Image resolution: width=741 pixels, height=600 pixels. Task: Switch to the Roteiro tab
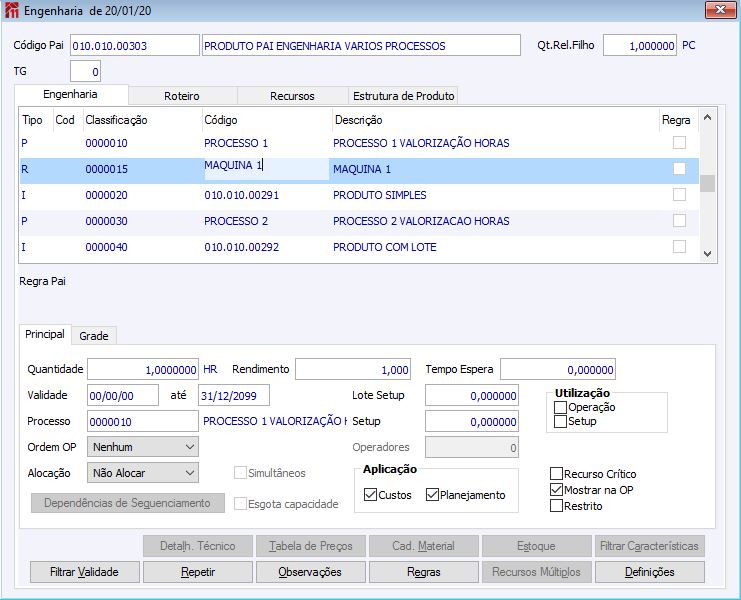pyautogui.click(x=183, y=96)
